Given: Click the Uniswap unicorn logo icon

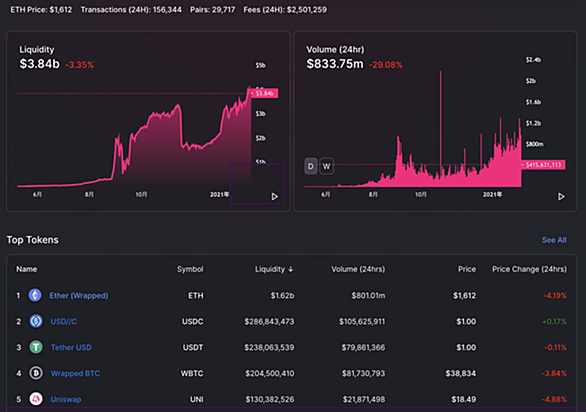Looking at the screenshot, I should tap(36, 399).
